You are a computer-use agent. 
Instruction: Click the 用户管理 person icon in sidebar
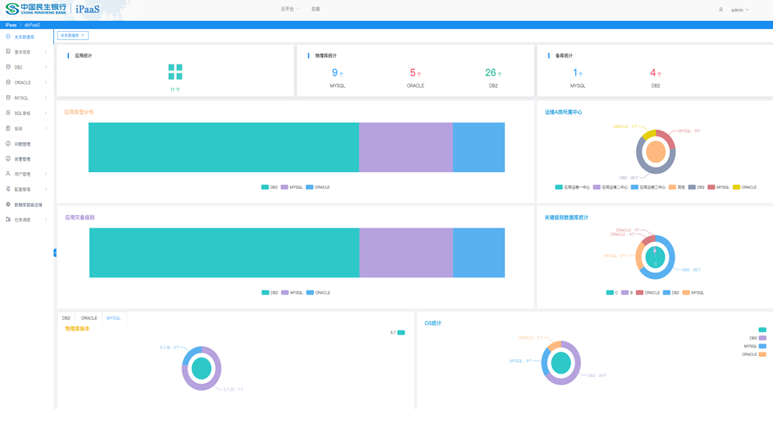tap(8, 174)
